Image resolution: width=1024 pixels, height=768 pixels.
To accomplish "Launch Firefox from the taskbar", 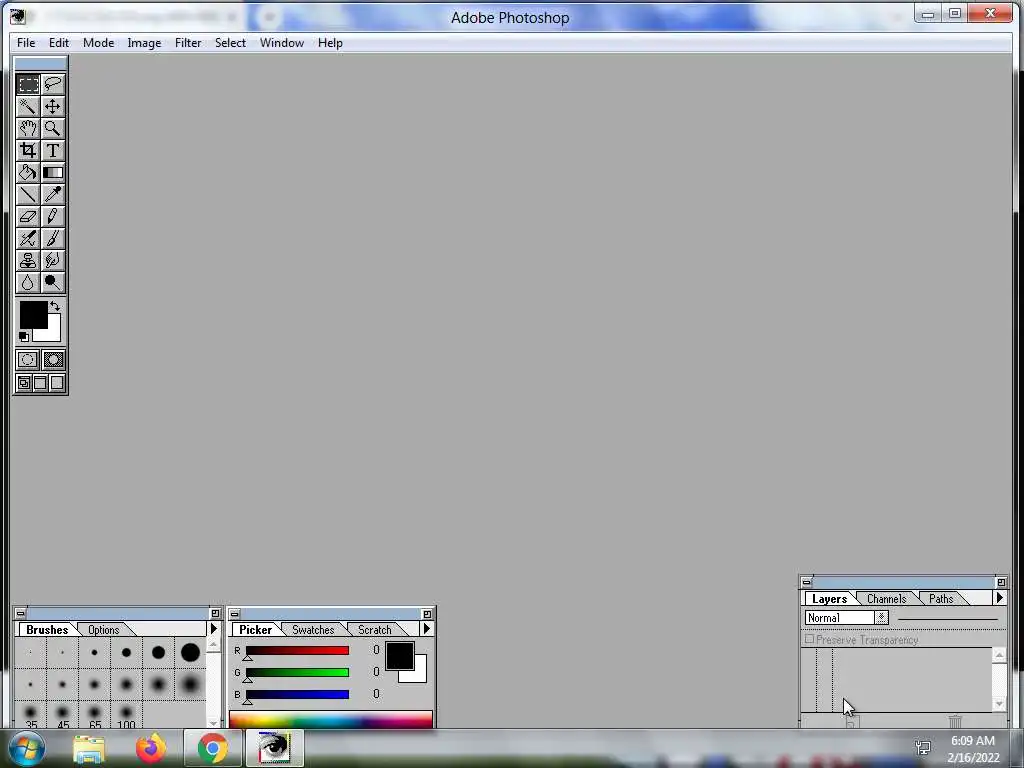I will pyautogui.click(x=151, y=748).
